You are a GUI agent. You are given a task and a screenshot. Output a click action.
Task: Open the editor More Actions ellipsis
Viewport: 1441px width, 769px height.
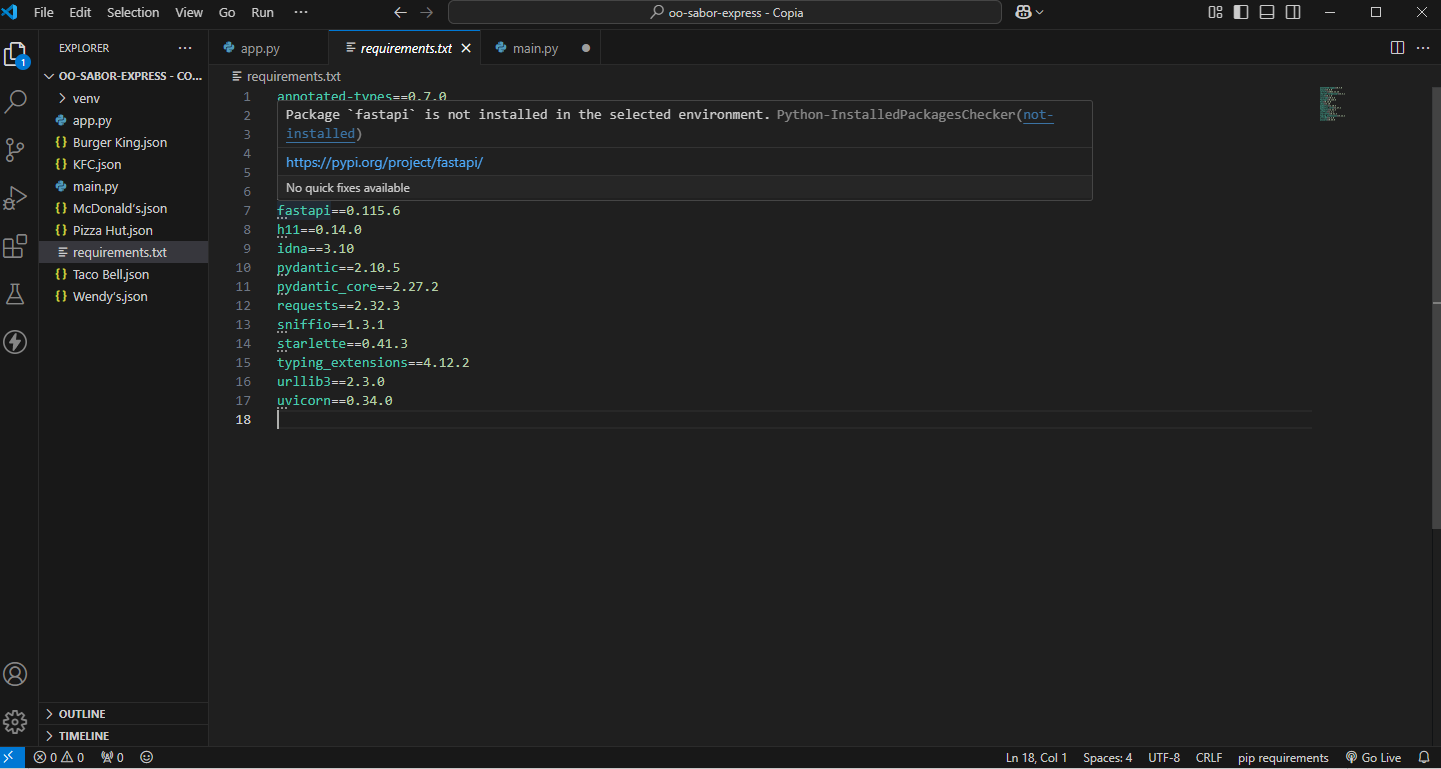pyautogui.click(x=1422, y=48)
